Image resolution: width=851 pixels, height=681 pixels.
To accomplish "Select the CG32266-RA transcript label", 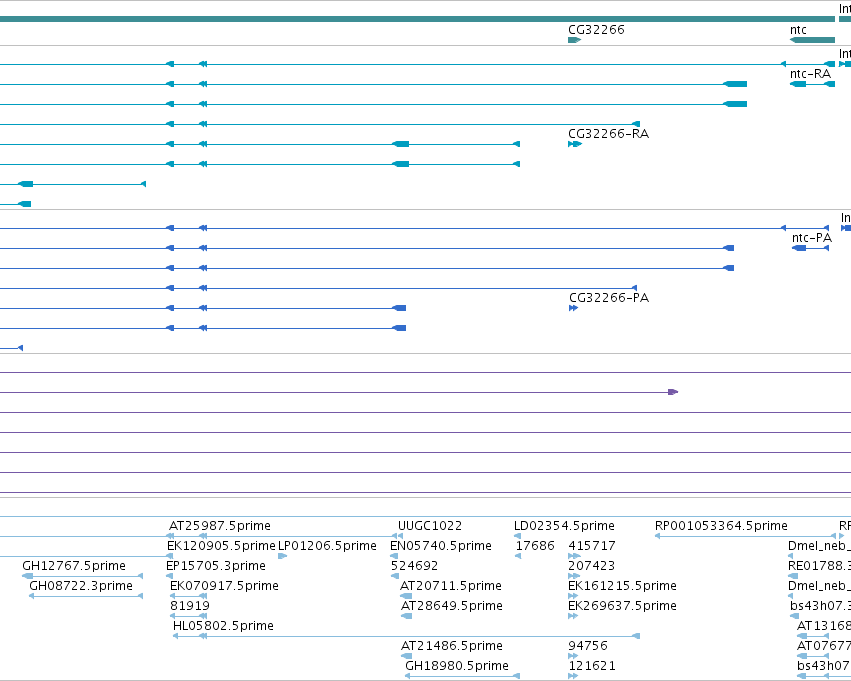I will [608, 134].
